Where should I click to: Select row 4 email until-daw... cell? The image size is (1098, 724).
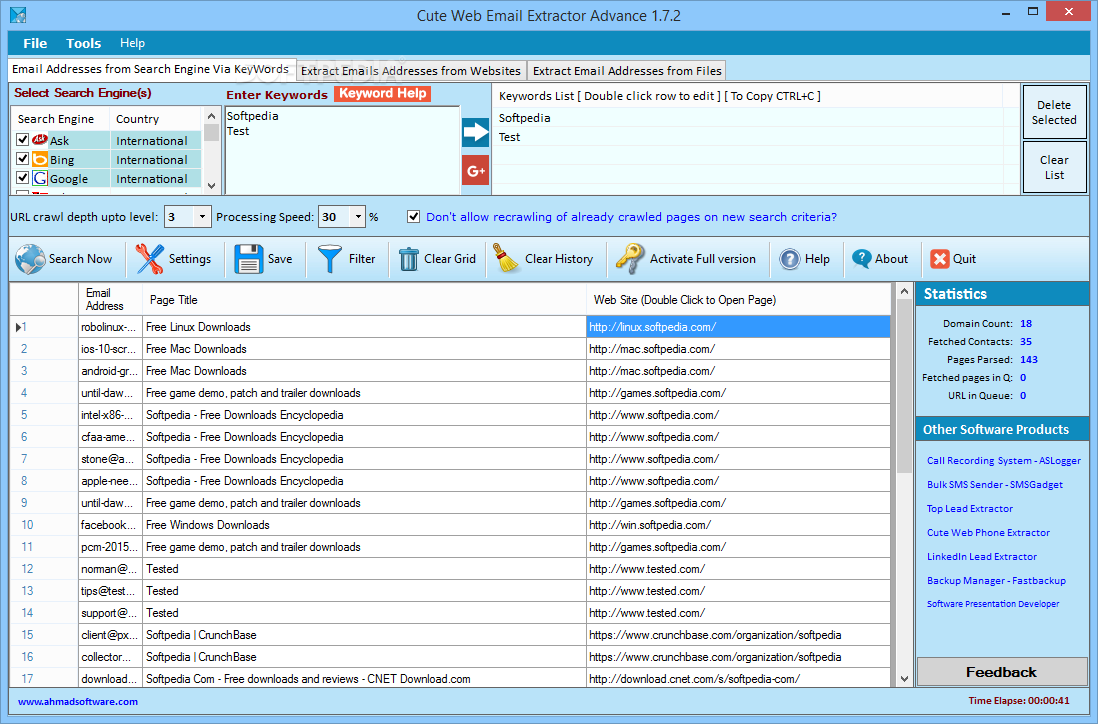click(111, 393)
